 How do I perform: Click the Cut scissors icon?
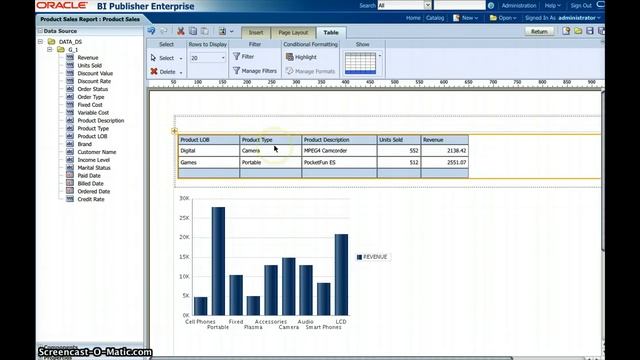pyautogui.click(x=181, y=31)
